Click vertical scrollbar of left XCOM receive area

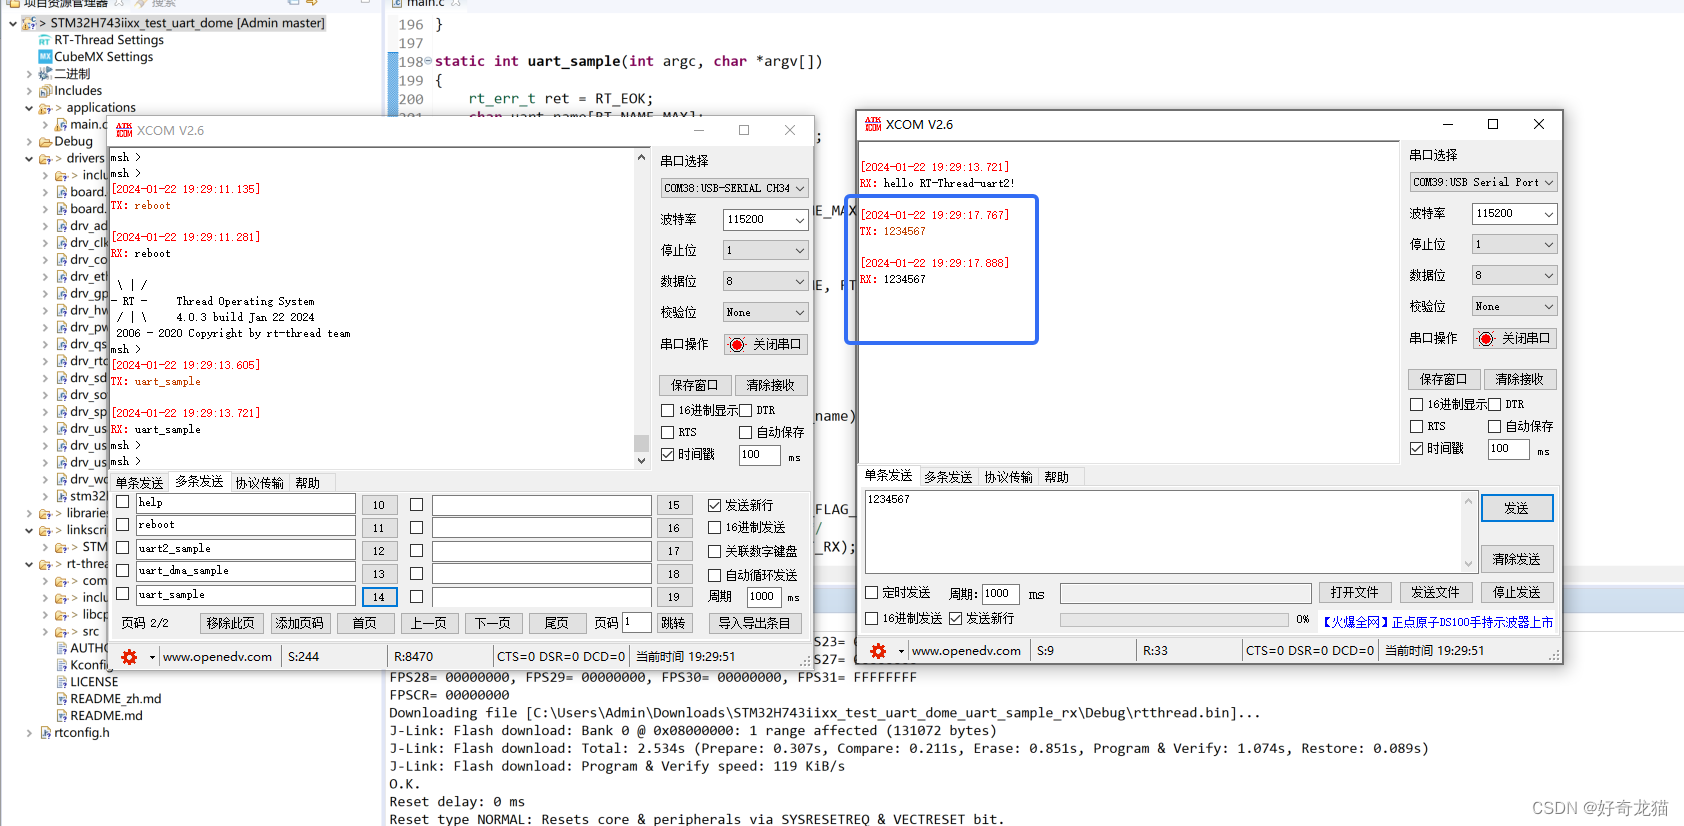tap(641, 309)
